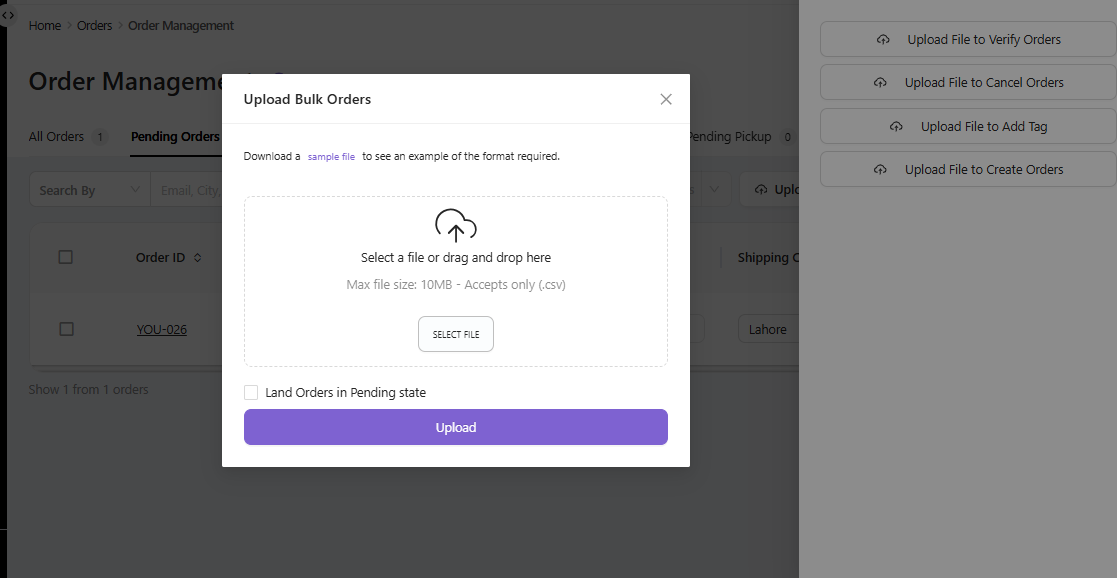Click upload icon beside Create Orders

point(880,170)
